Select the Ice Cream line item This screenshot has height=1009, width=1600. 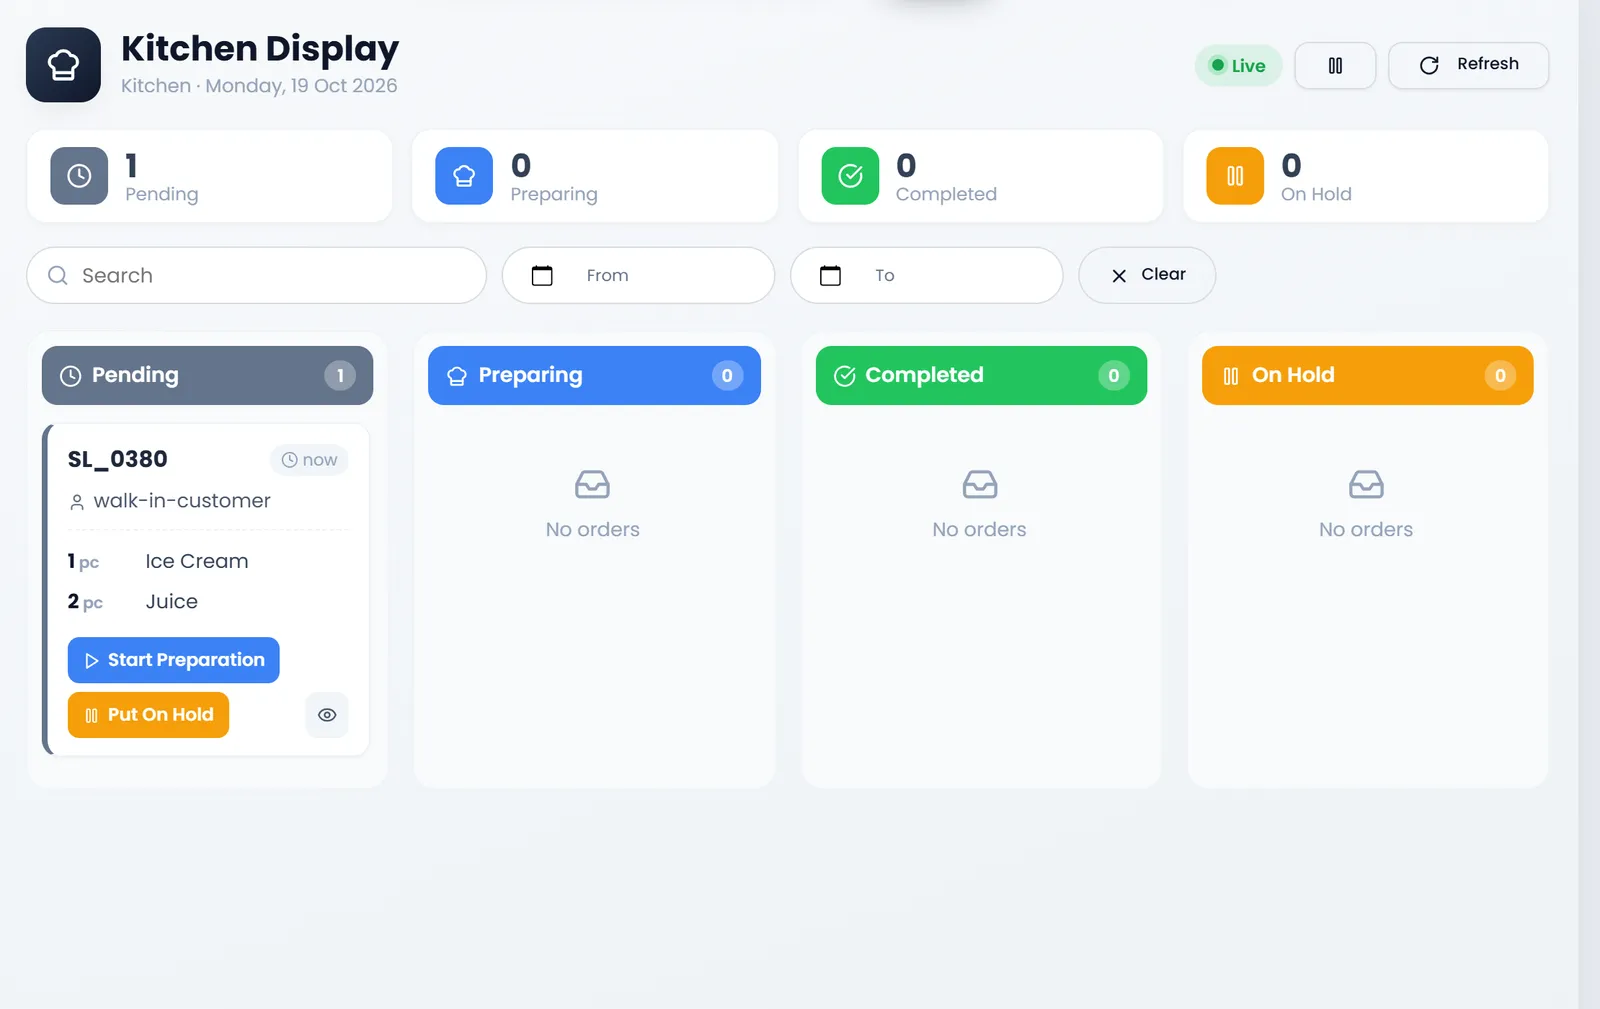(x=208, y=562)
